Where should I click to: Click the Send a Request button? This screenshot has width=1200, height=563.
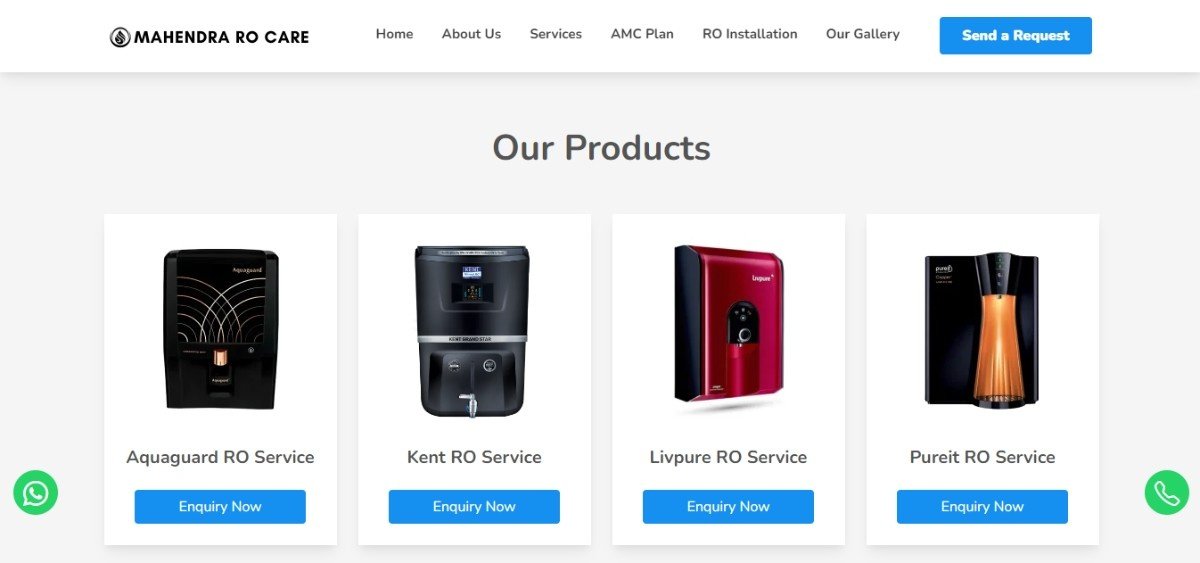[x=1016, y=35]
